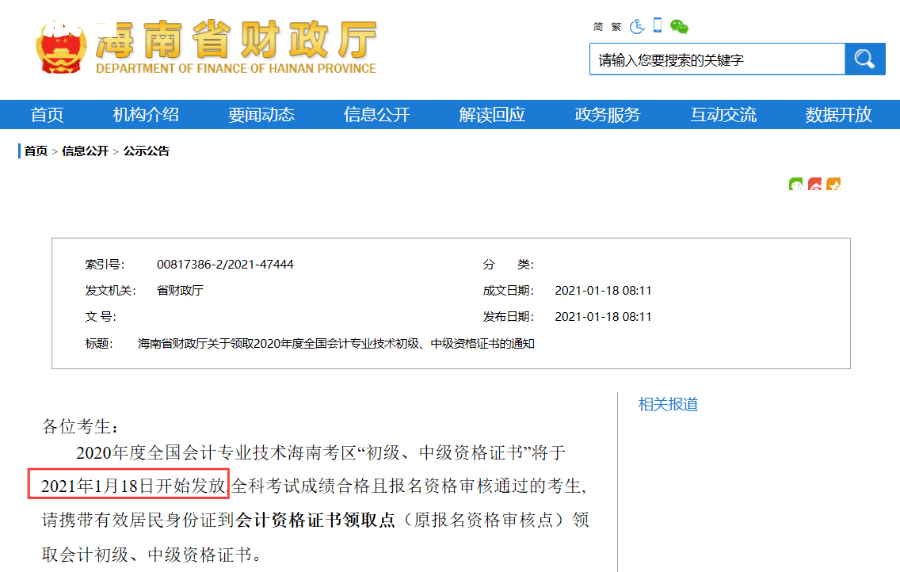Share via the green WeChat share icon
Screen dimensions: 900x572
(x=796, y=184)
